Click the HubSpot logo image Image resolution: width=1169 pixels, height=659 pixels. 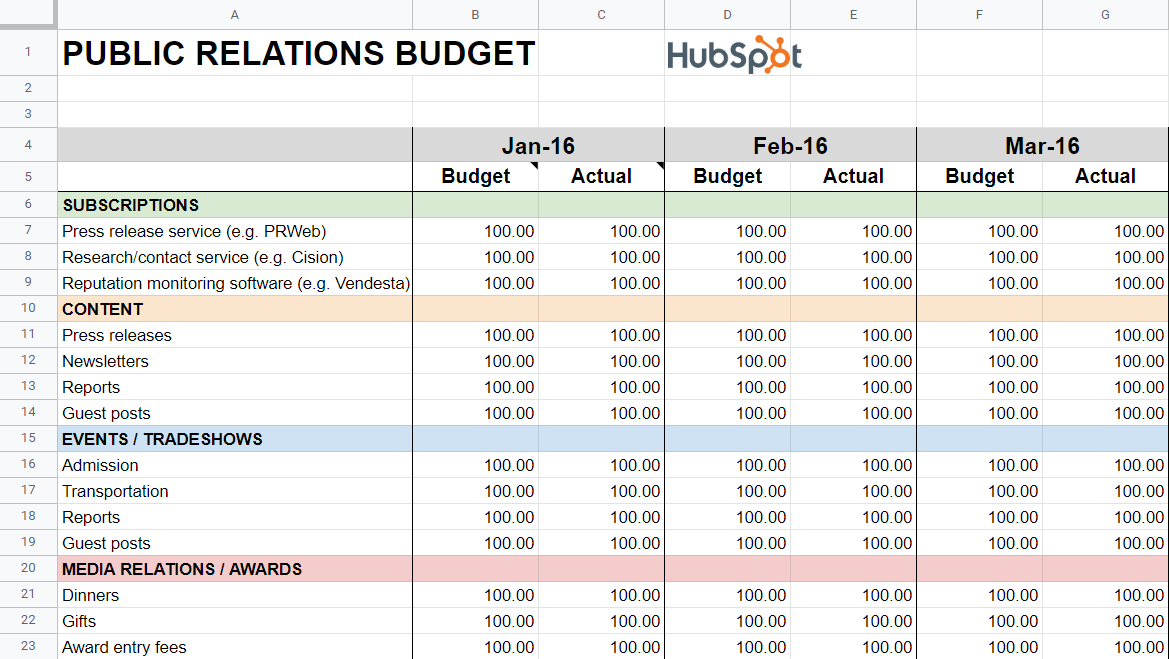734,55
